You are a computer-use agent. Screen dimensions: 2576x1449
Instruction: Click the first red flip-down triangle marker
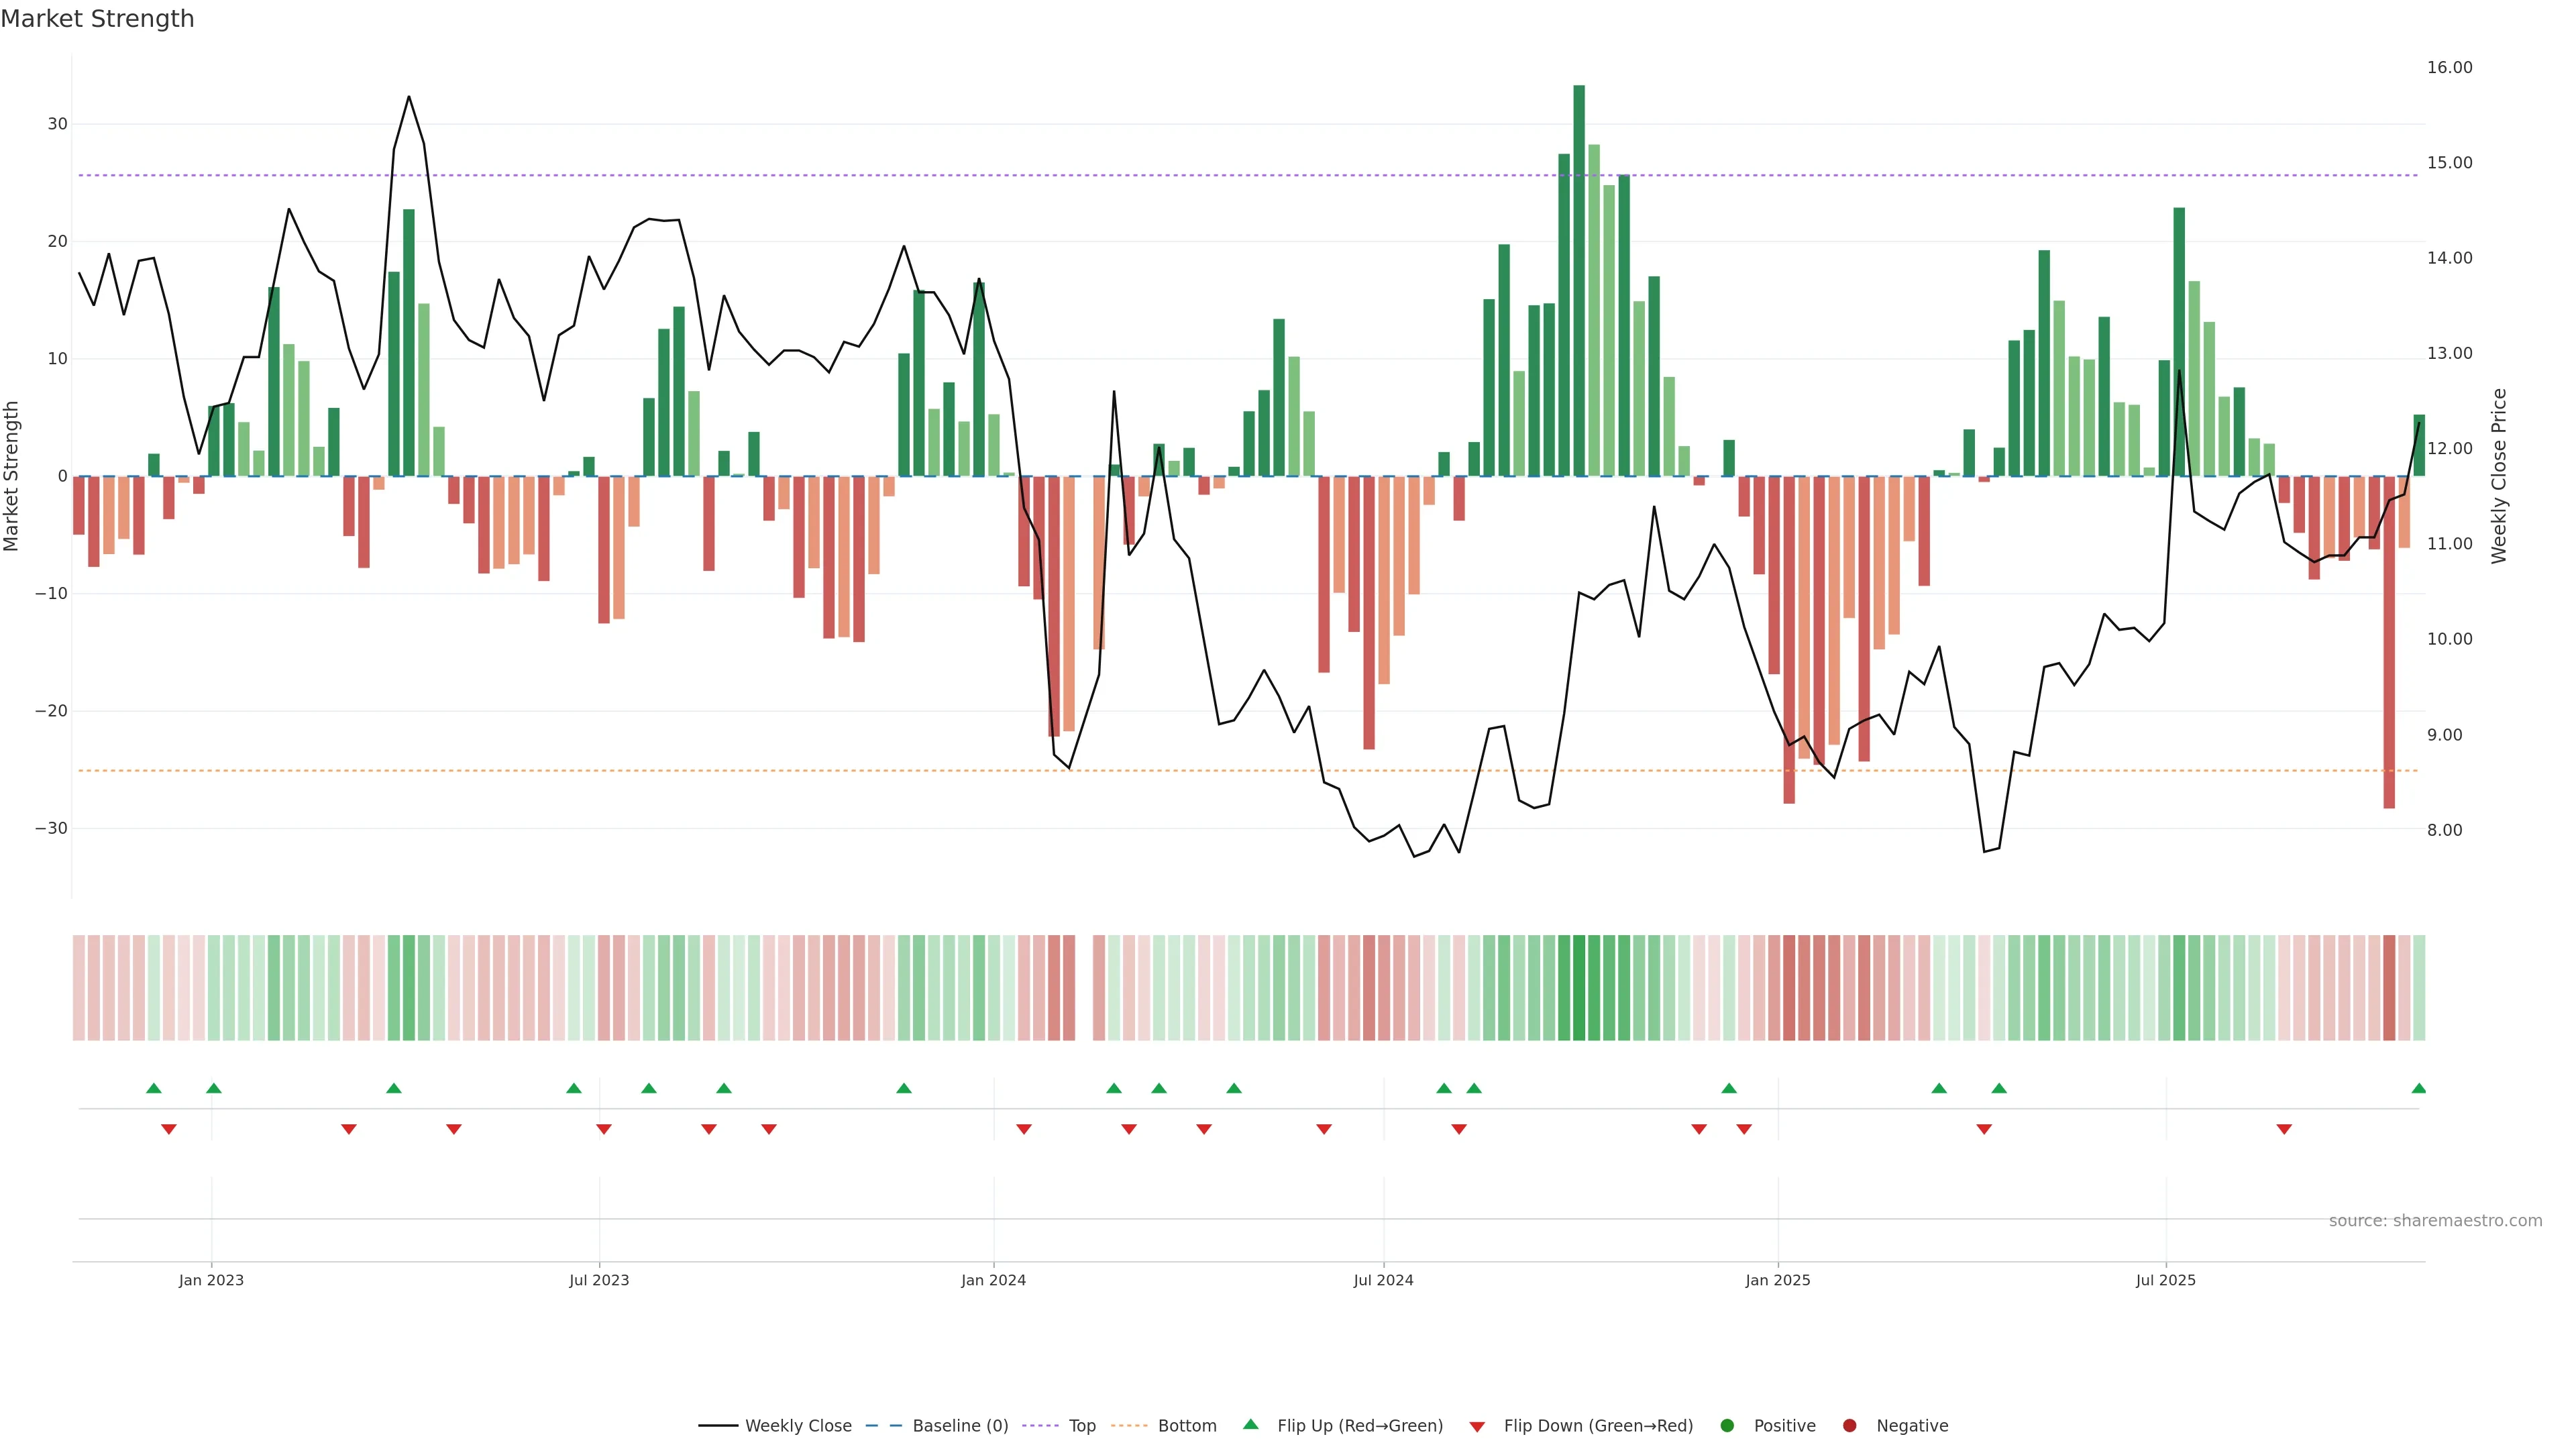pos(168,1129)
